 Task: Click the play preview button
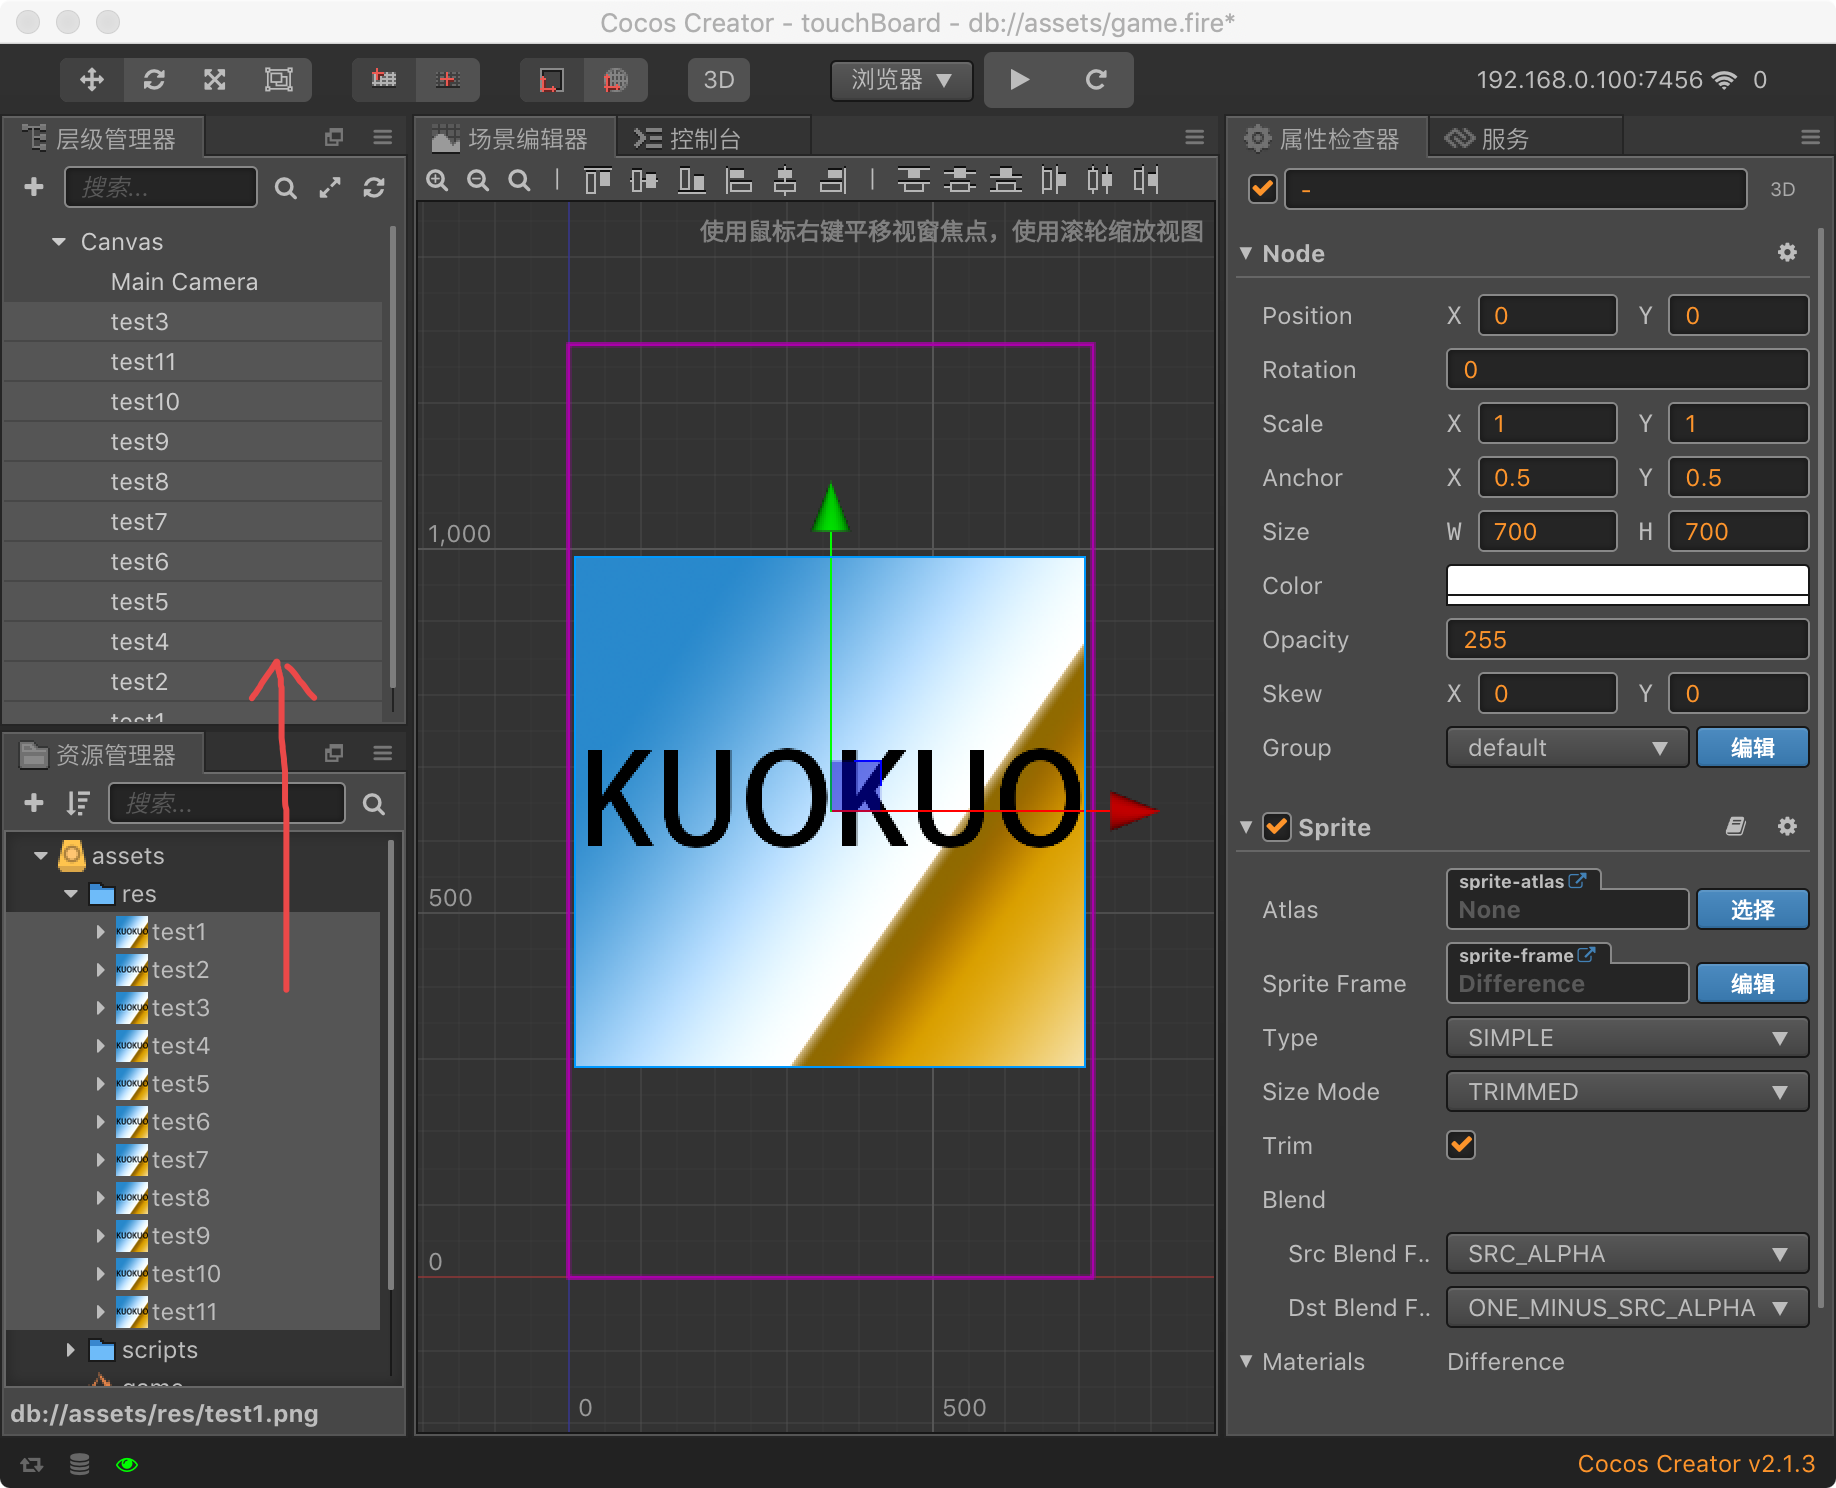click(x=1019, y=80)
